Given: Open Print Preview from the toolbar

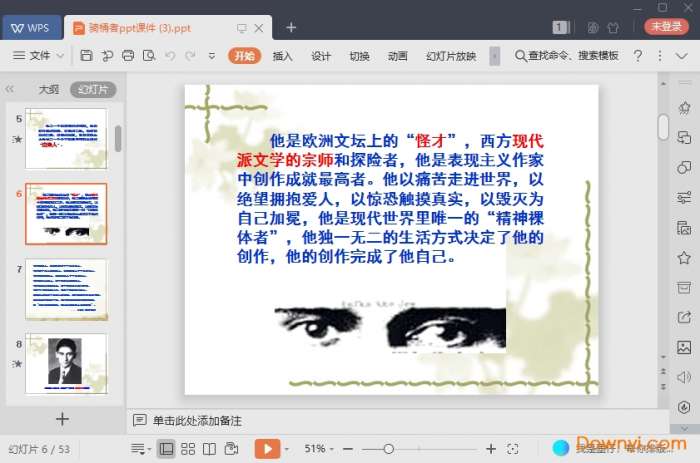Looking at the screenshot, I should (149, 56).
